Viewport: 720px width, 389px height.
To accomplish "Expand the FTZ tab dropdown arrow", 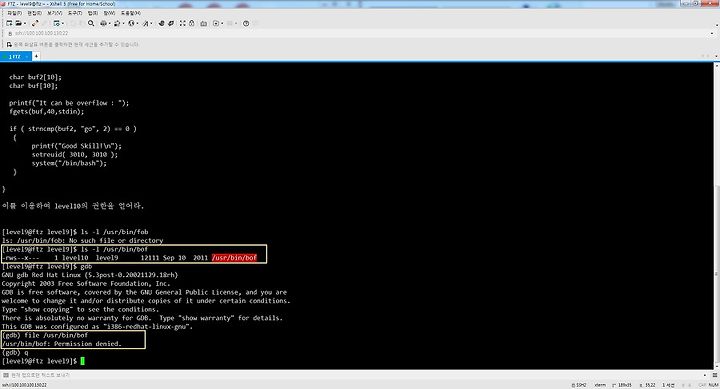I will (x=27, y=56).
